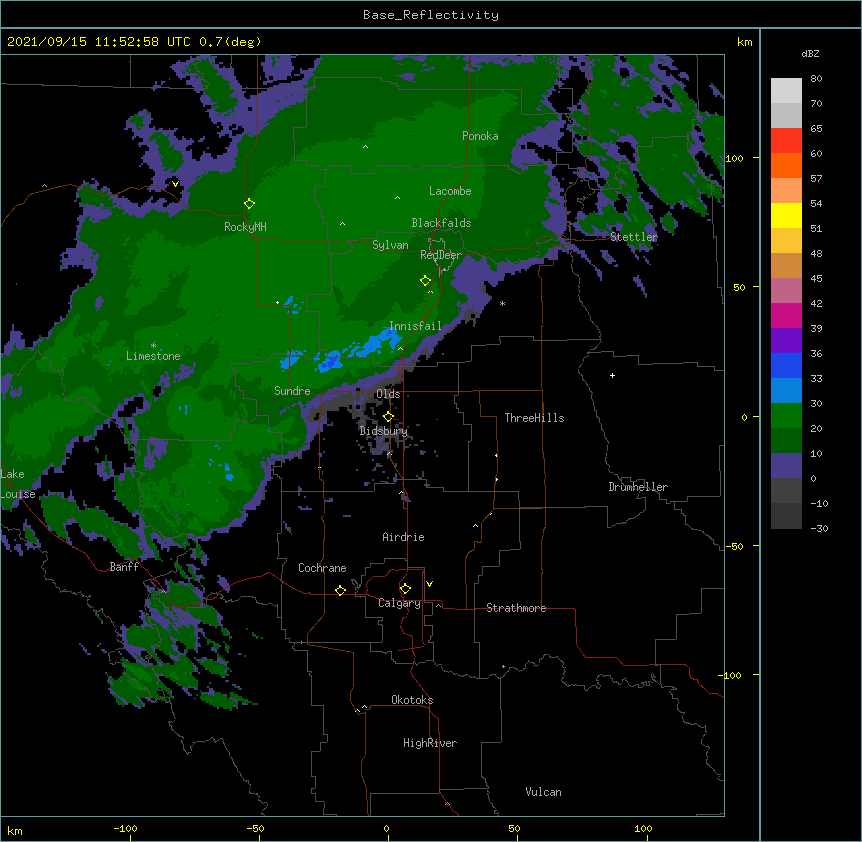Click the Cochrane town label
This screenshot has height=842, width=862.
click(322, 568)
